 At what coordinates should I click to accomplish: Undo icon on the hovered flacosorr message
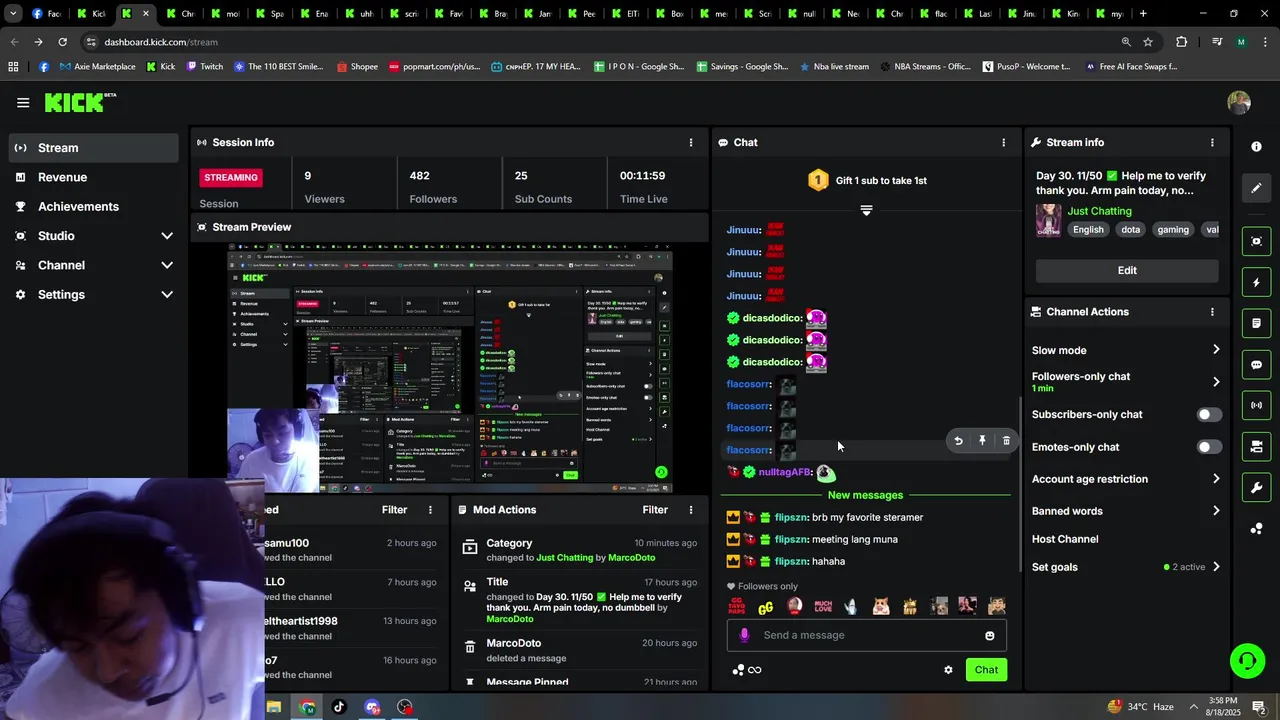tap(958, 441)
